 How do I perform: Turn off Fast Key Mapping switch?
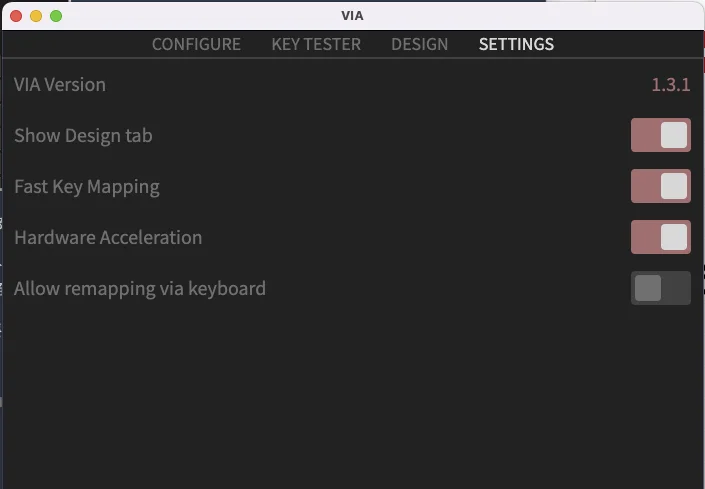[660, 186]
